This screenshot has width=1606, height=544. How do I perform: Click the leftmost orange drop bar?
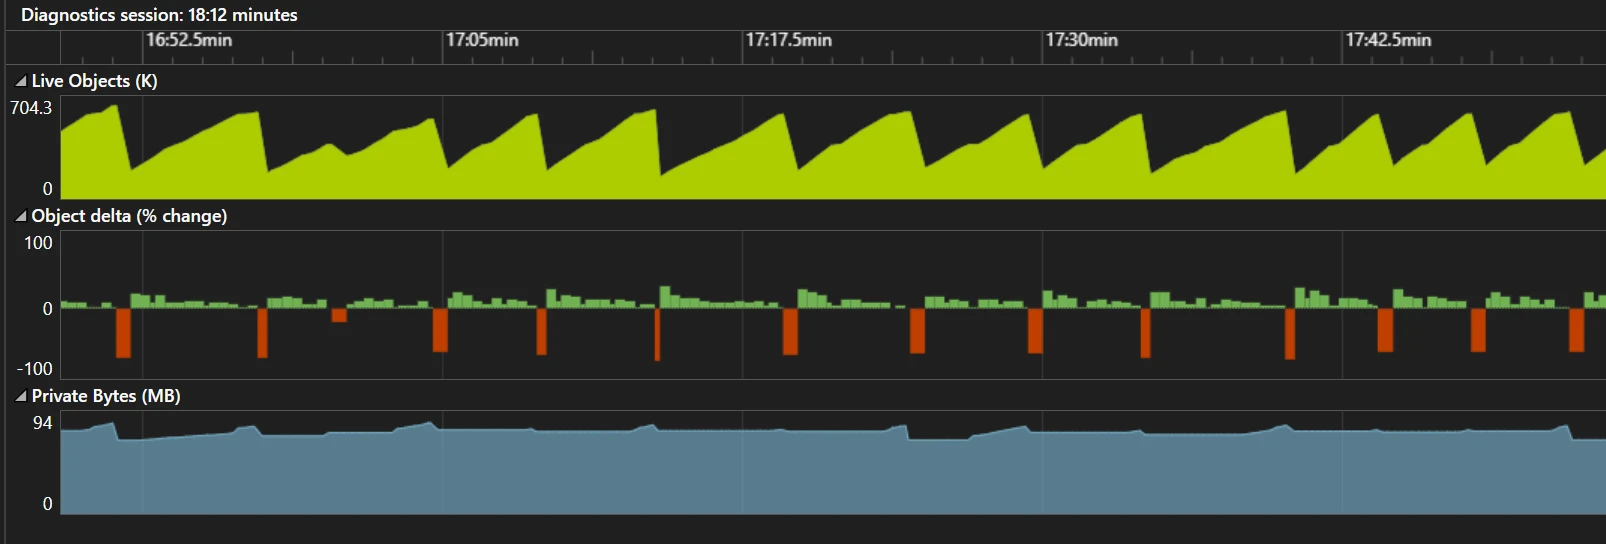tap(123, 333)
